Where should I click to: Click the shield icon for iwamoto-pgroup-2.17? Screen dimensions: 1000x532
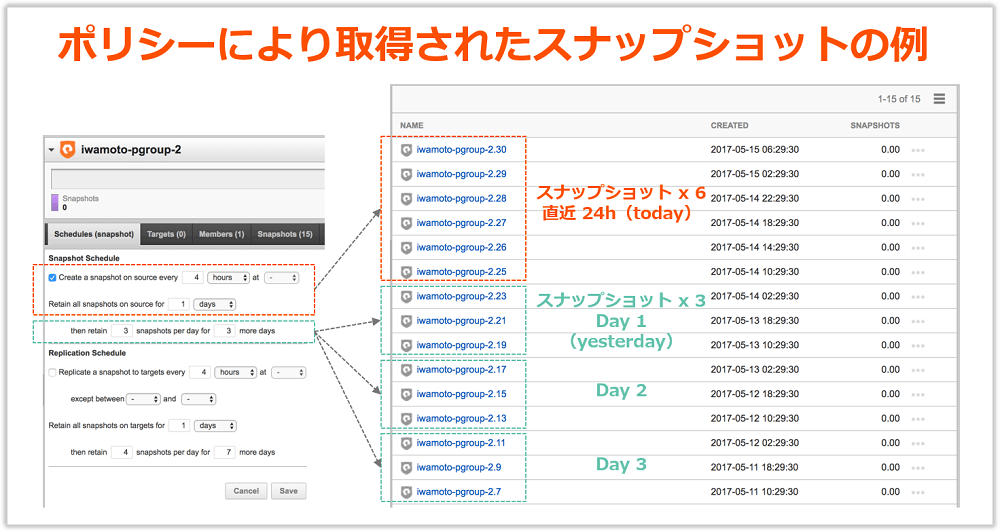pyautogui.click(x=406, y=370)
